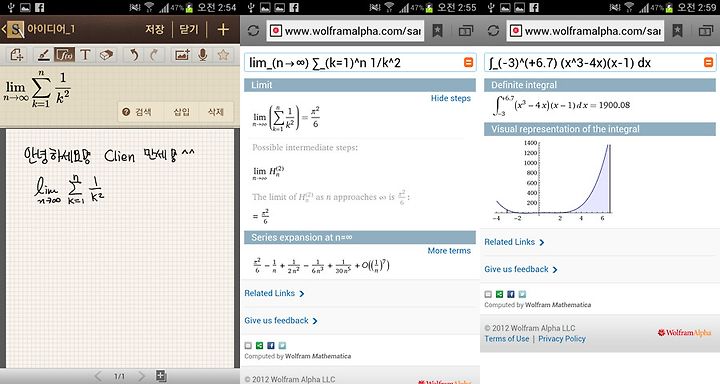Viewport: 720px width, 384px height.
Task: Open Give us feedback in the middle browser
Action: tap(281, 321)
